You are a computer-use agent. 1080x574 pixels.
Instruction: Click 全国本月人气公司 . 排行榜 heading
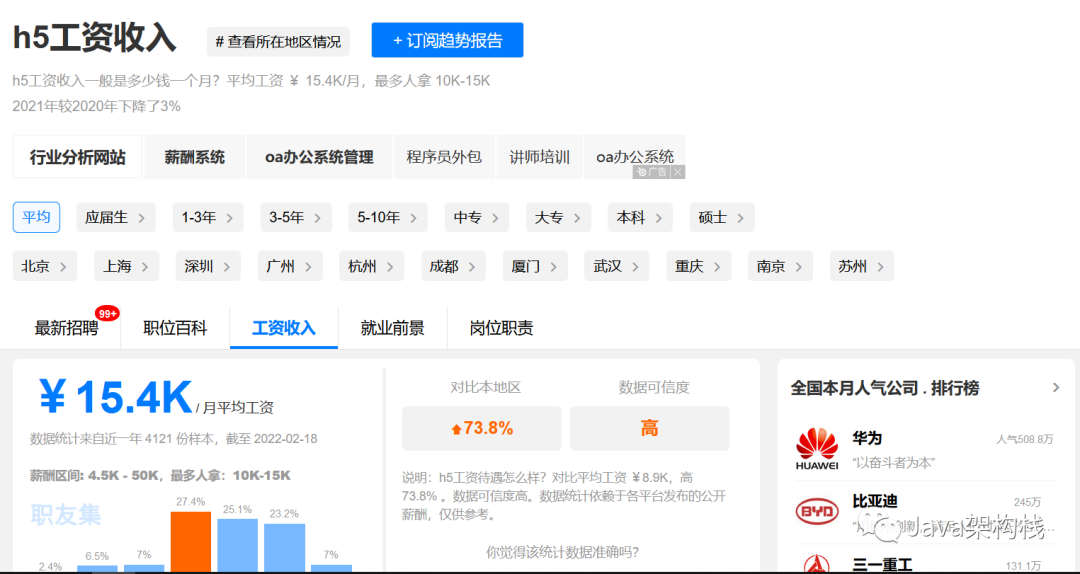coord(884,388)
